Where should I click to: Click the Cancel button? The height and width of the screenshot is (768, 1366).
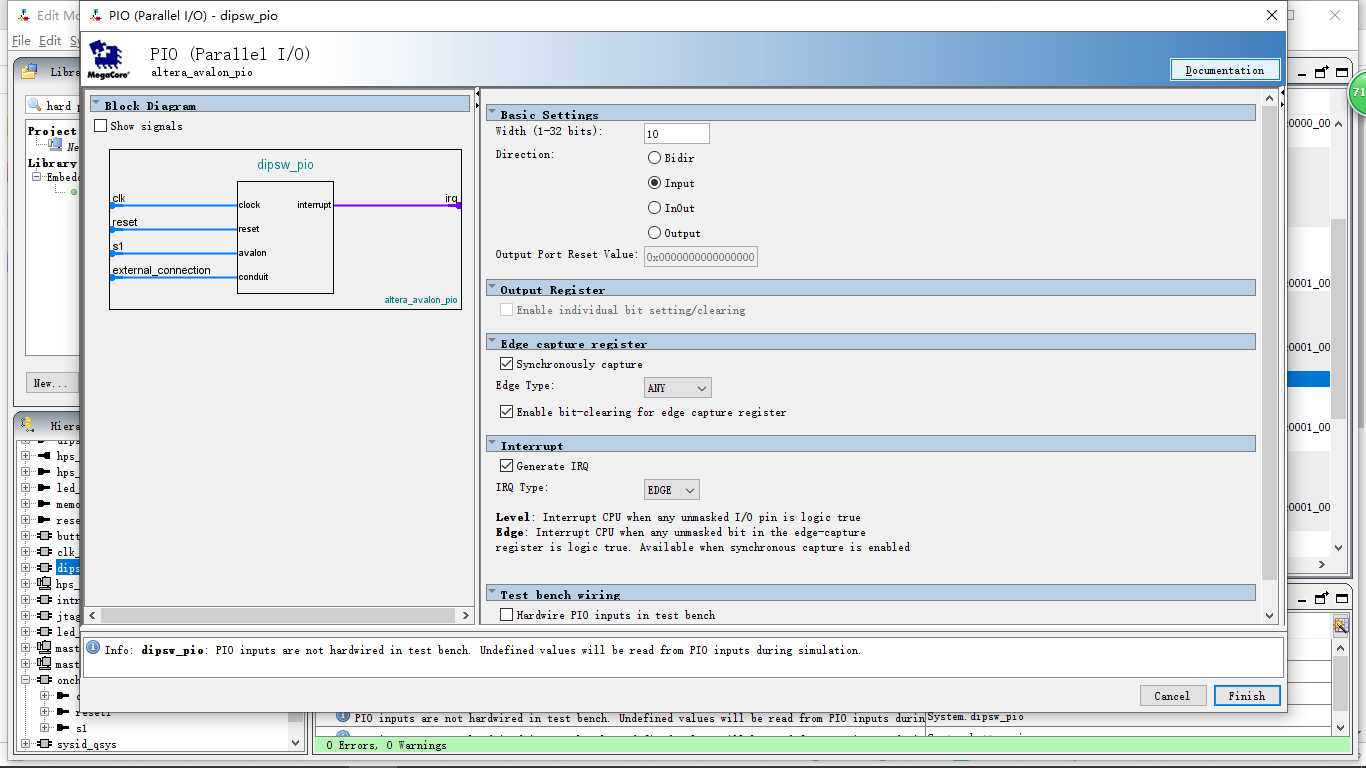[1172, 696]
